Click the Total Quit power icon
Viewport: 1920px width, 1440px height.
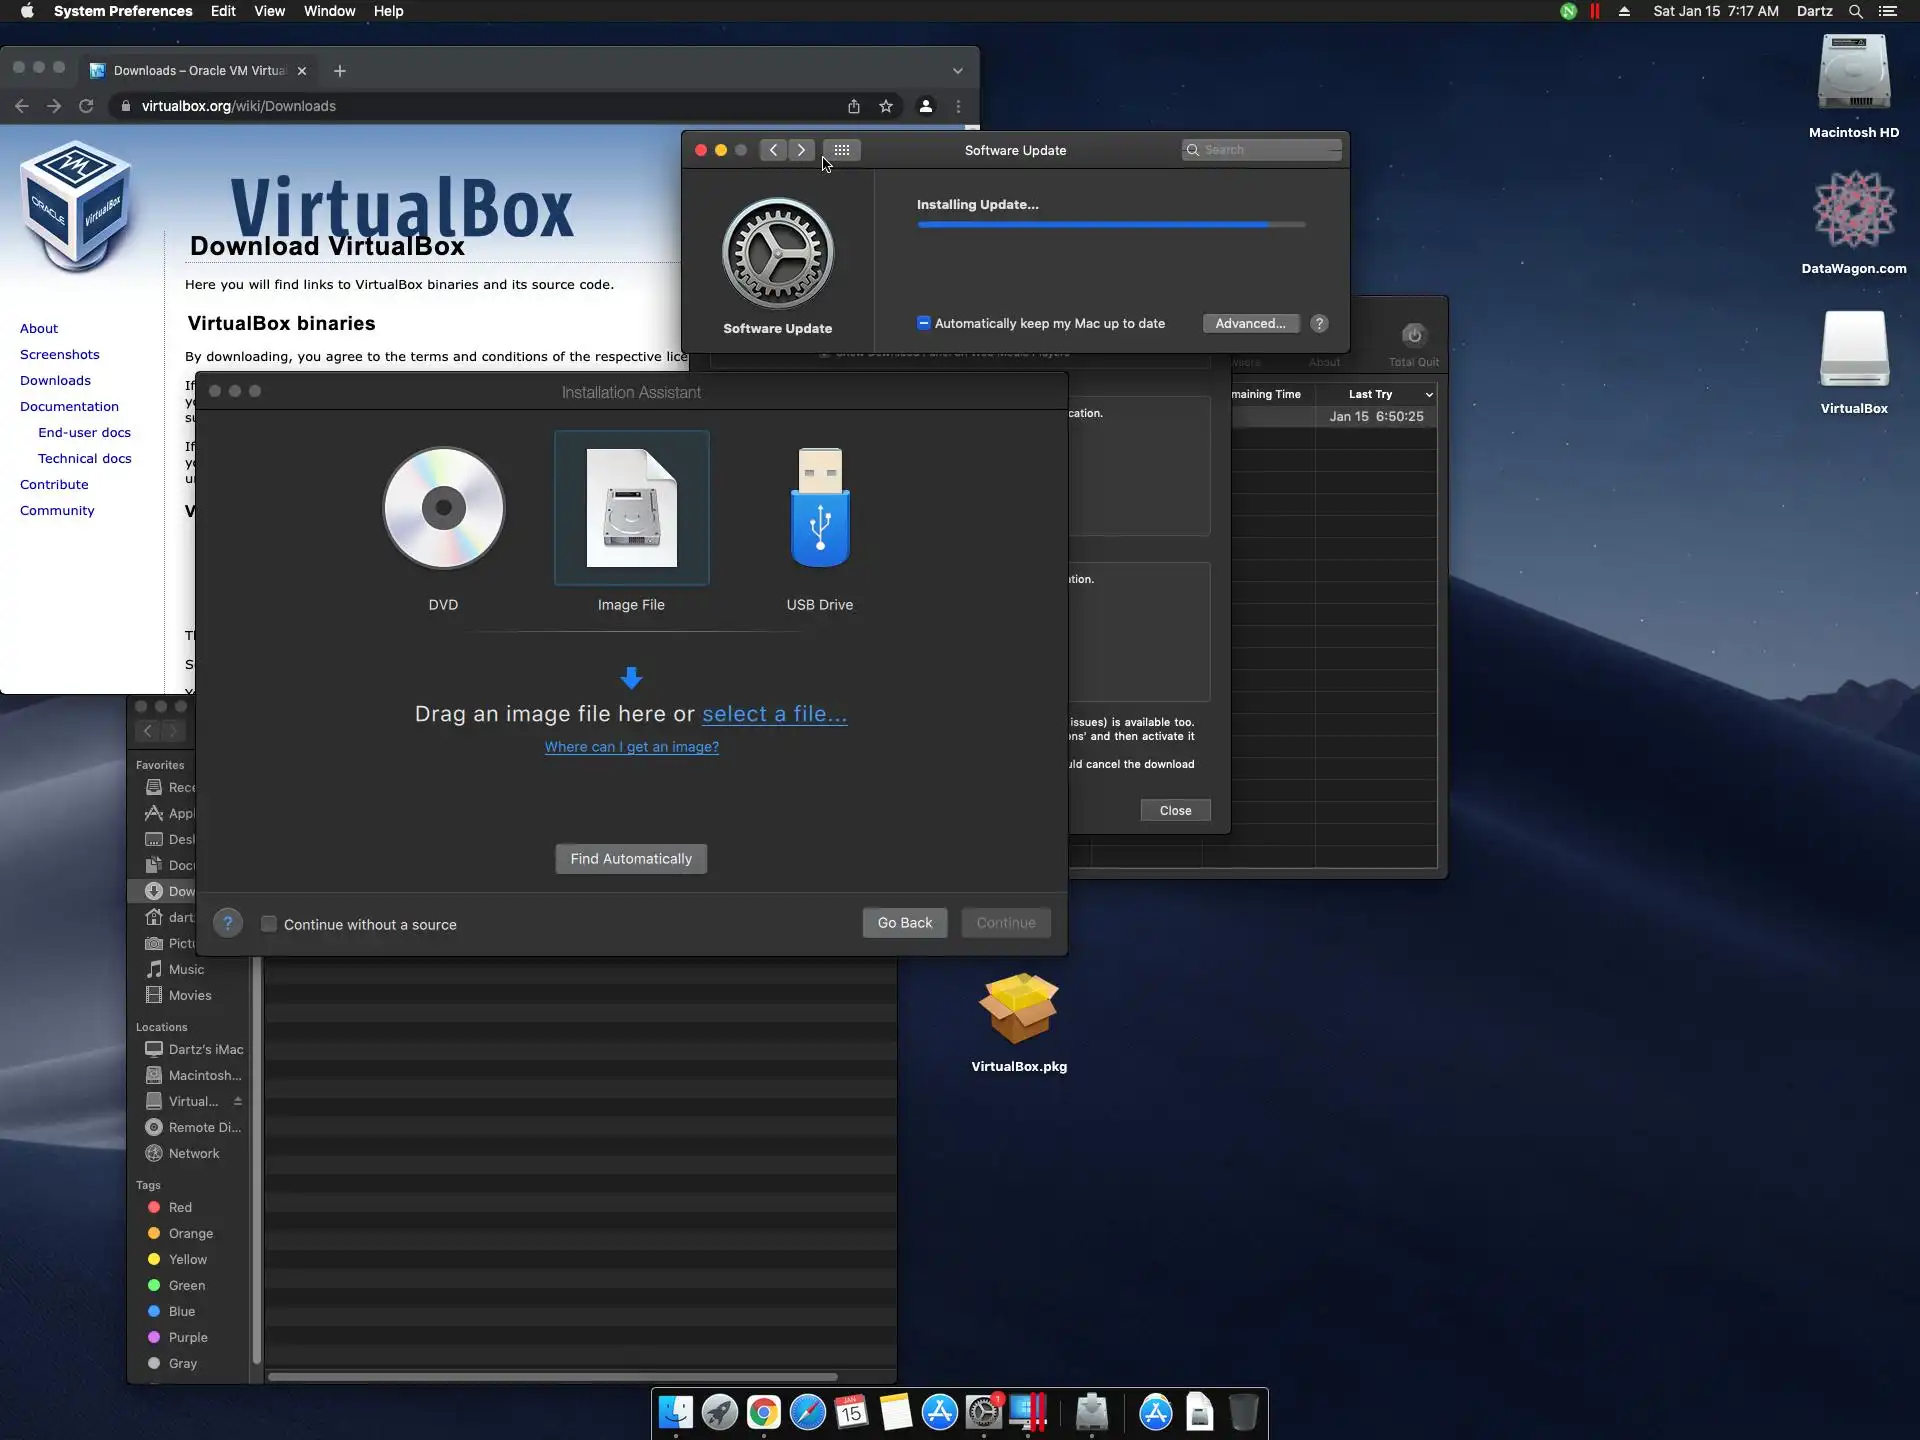point(1413,336)
